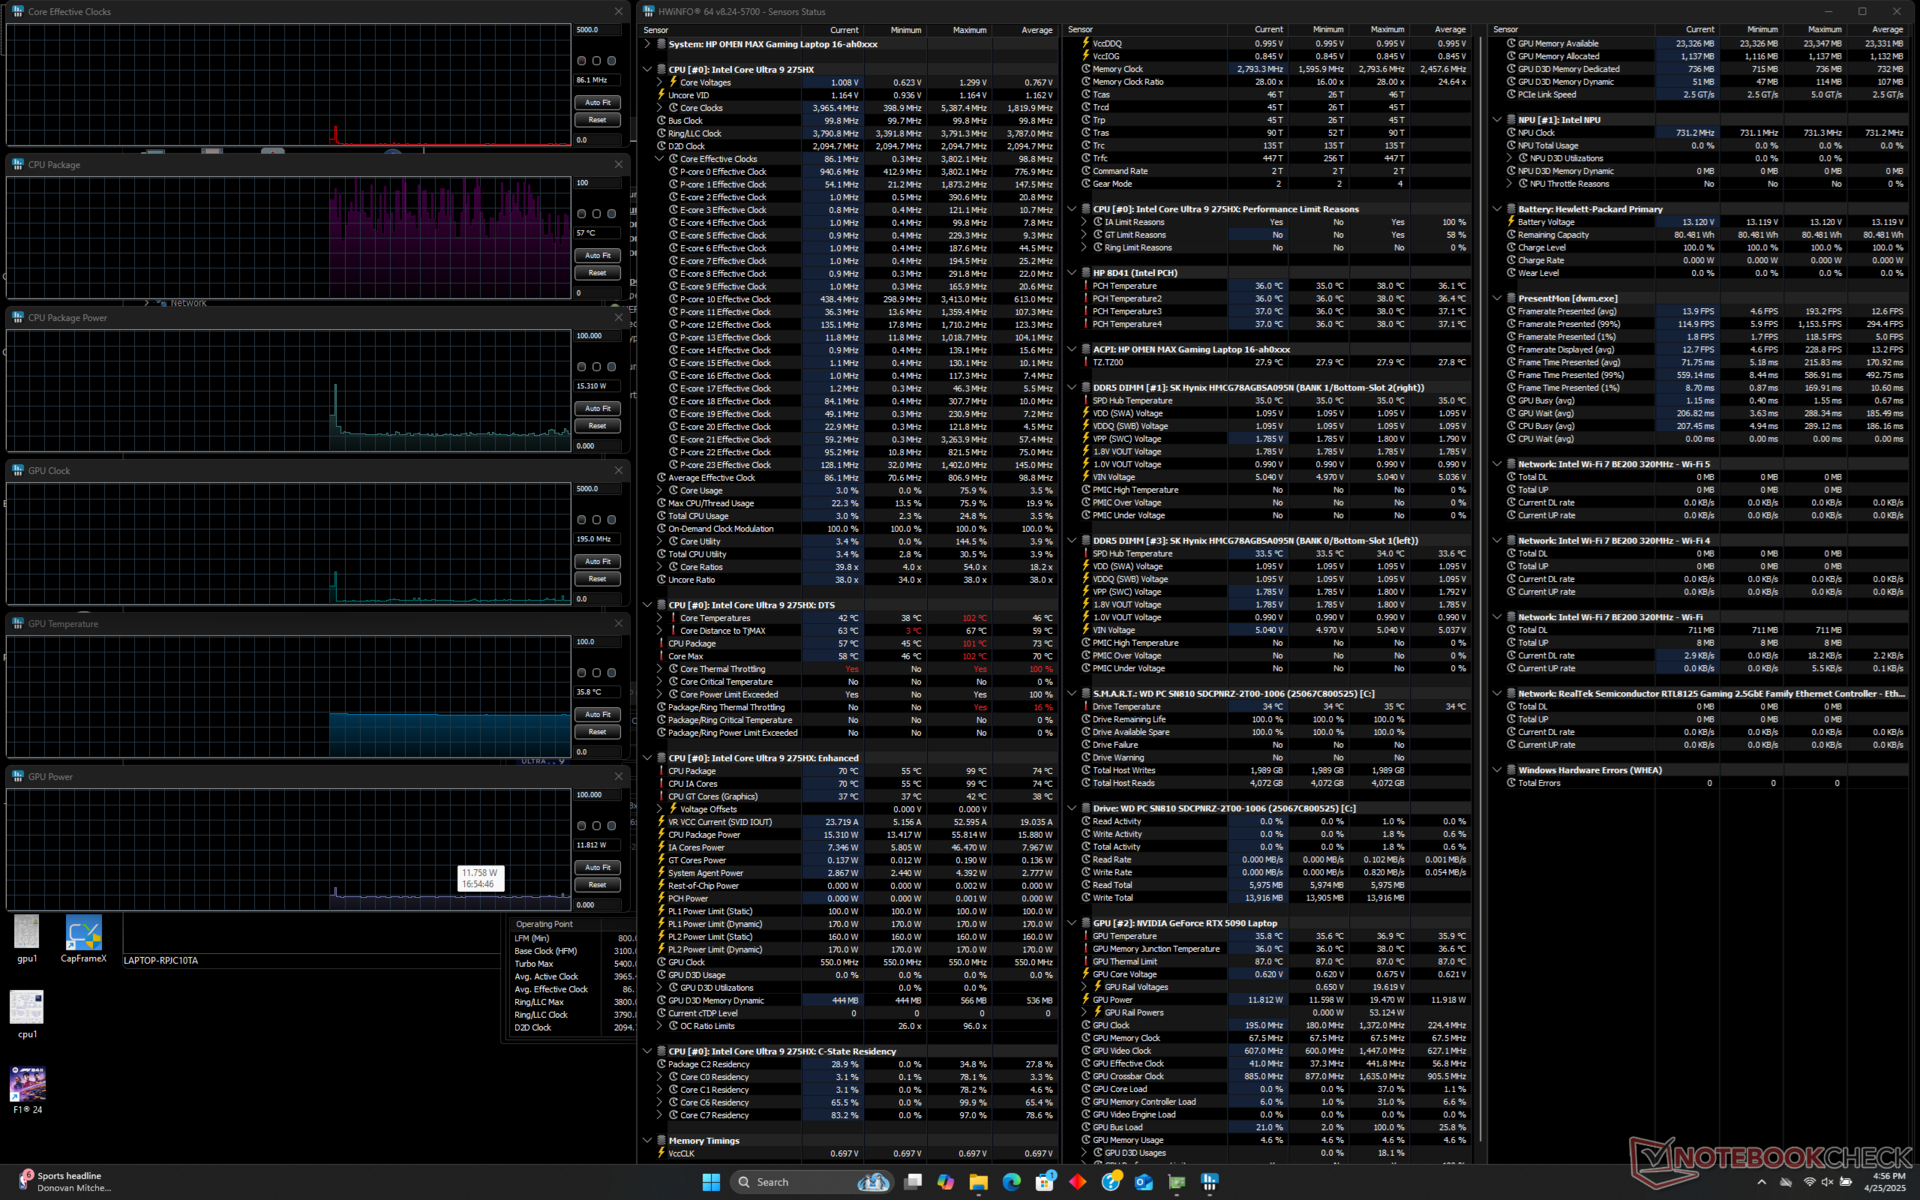Click the Windows taskbar Search box
Screen dimensions: 1920x1200
pyautogui.click(x=790, y=1182)
